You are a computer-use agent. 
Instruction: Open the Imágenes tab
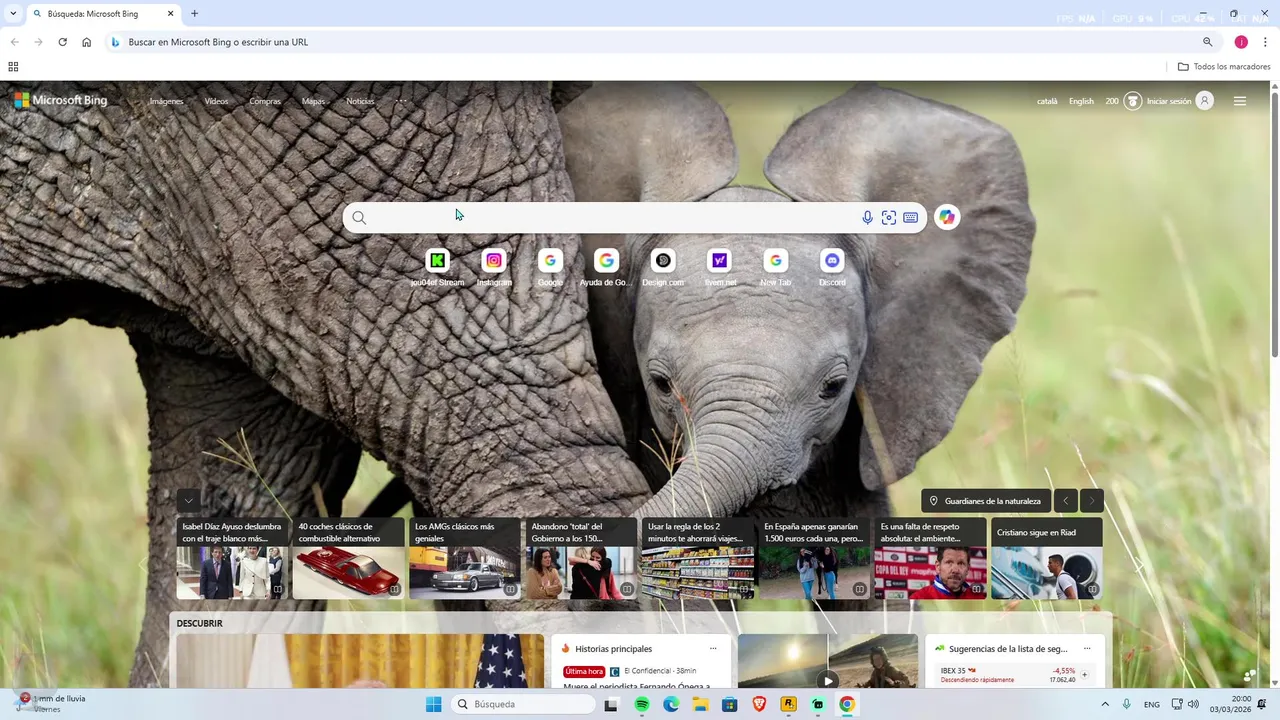pos(166,101)
